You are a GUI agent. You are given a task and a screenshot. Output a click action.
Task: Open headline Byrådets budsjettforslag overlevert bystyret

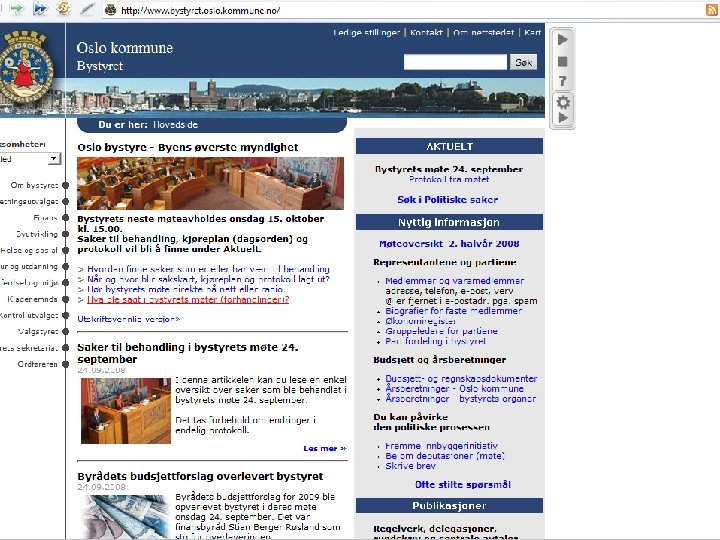(200, 476)
